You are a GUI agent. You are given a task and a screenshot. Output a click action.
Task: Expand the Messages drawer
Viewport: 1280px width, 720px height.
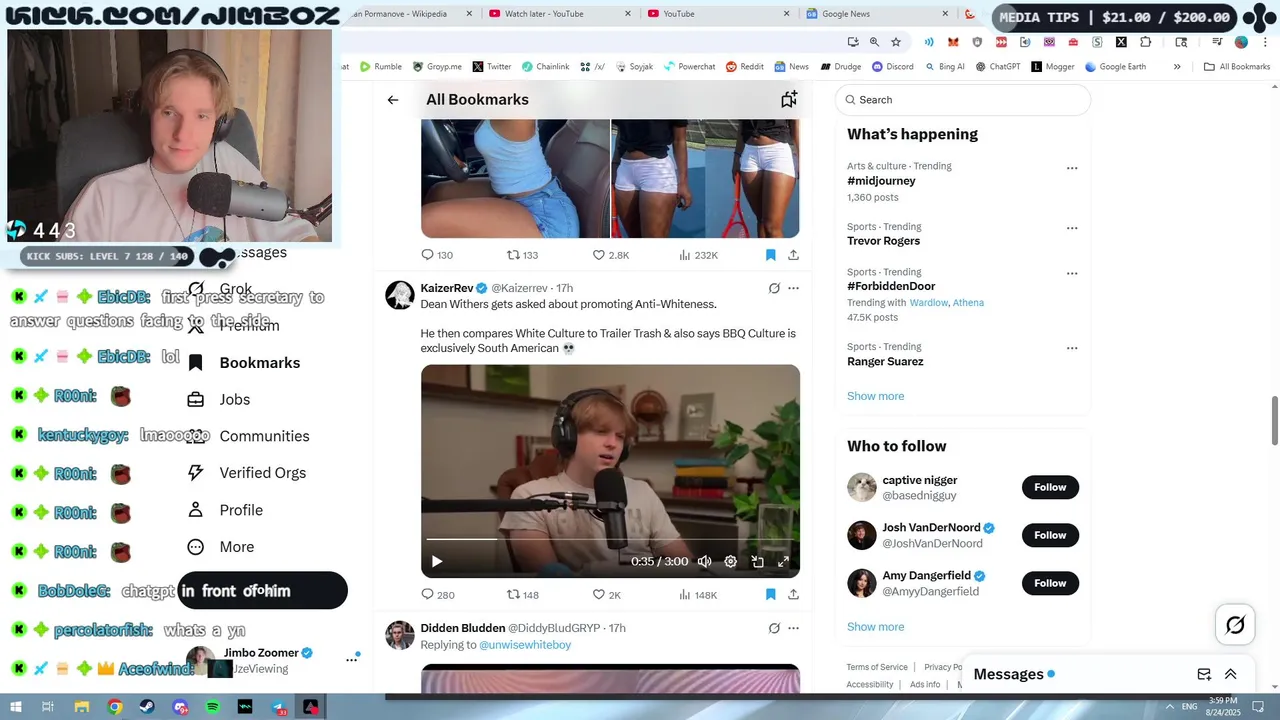[1231, 674]
